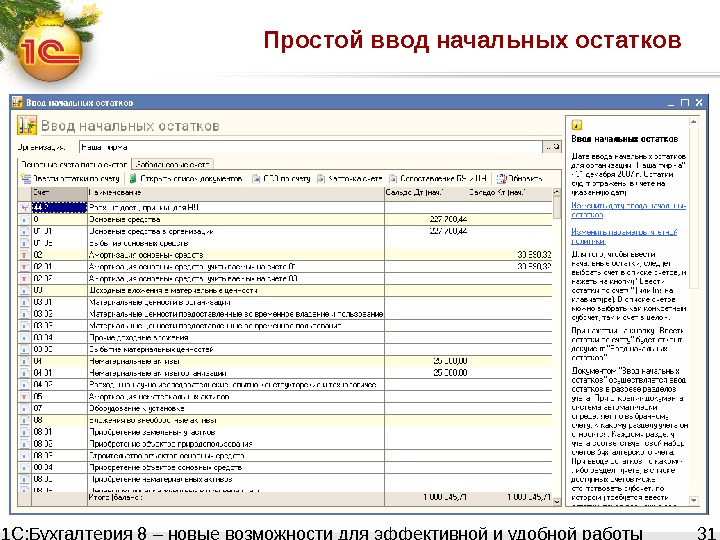Click the 'Ввести остатки по счету' toolbar icon
Viewport: 720px width, 540px height.
(x=25, y=179)
